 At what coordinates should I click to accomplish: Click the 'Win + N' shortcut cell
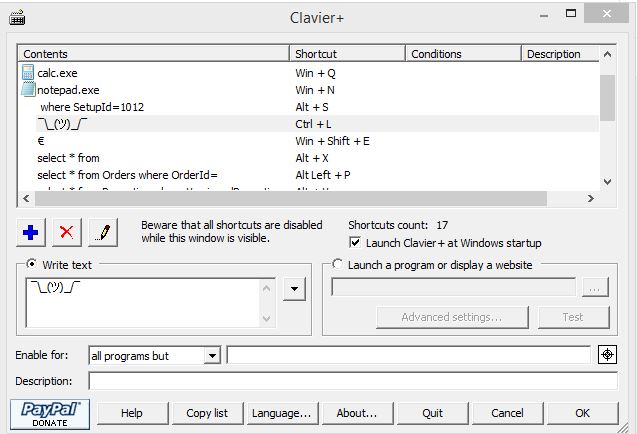point(315,90)
